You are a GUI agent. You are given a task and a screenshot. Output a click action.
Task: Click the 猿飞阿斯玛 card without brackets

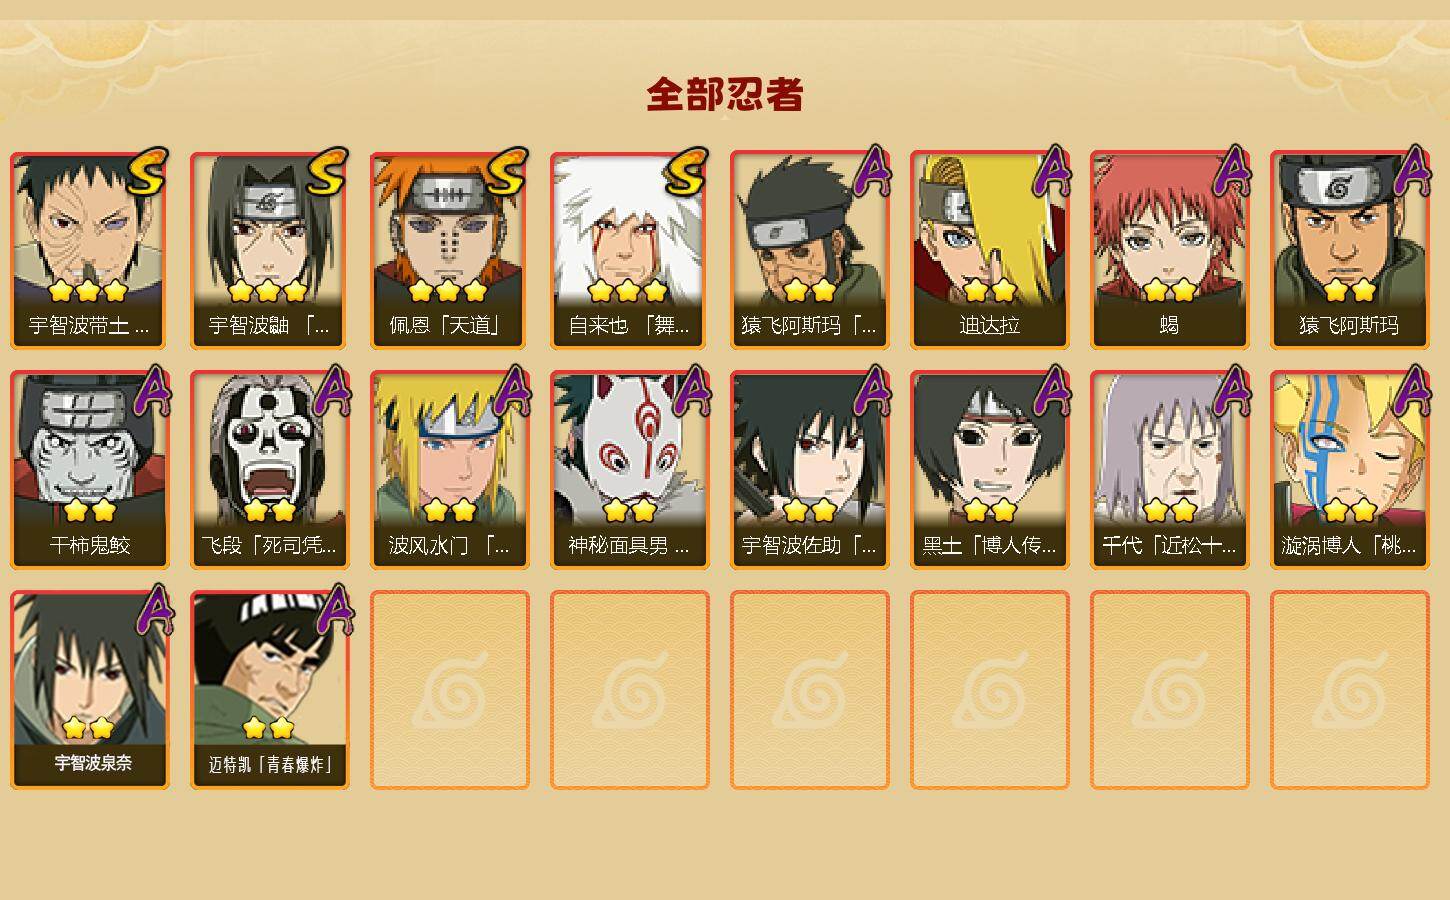coord(1349,250)
